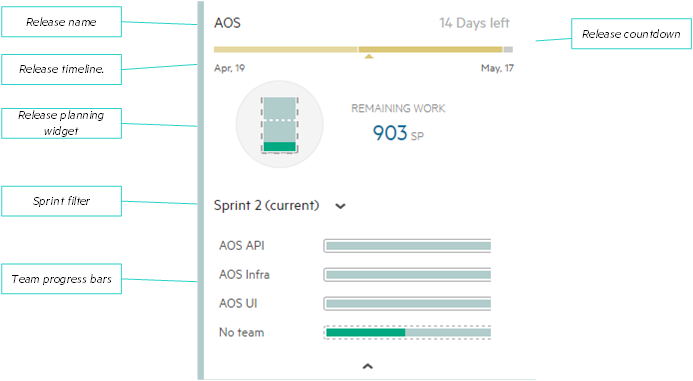
Task: Click the current-date triangle marker on timeline
Action: pos(369,56)
